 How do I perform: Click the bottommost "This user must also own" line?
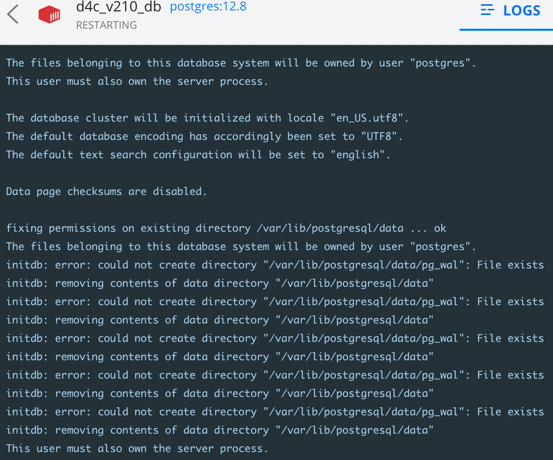pos(137,448)
